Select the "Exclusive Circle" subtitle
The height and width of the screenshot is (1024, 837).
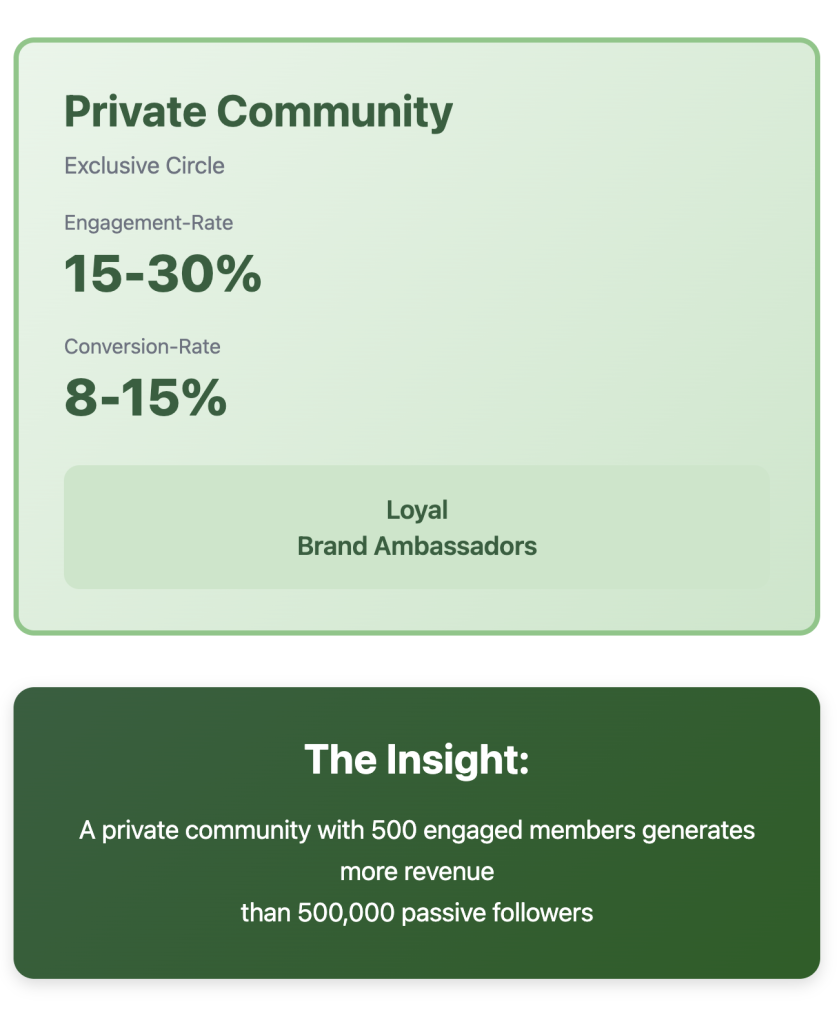(x=144, y=166)
